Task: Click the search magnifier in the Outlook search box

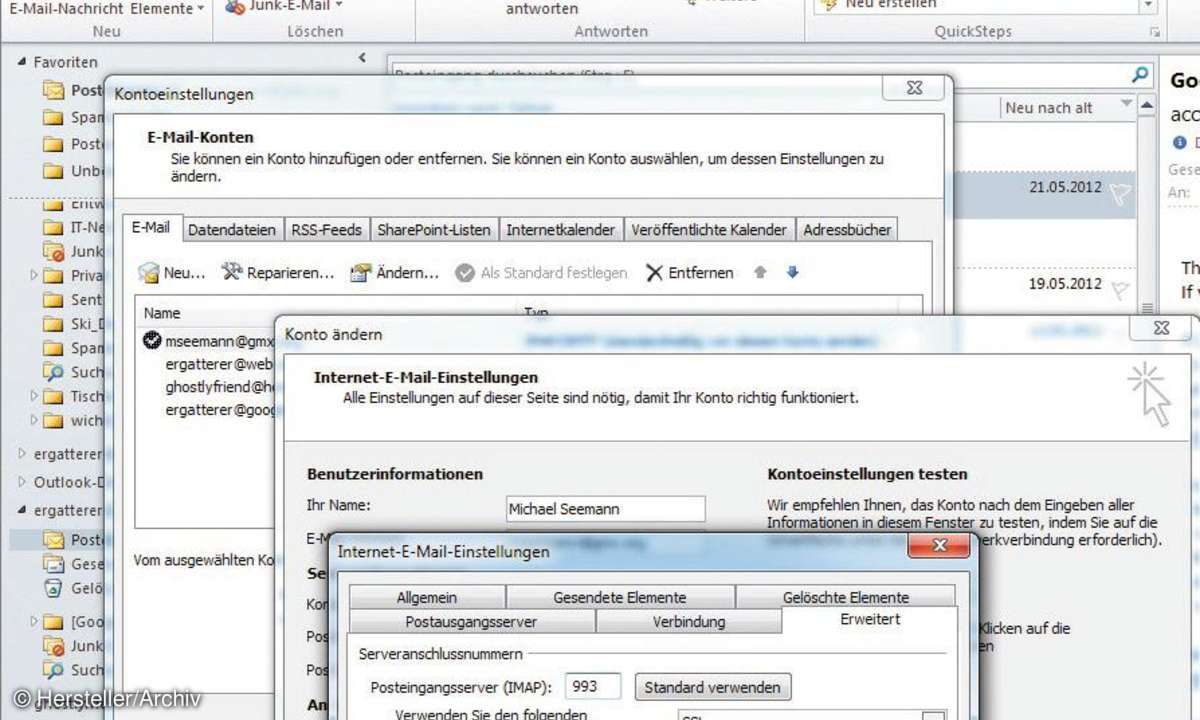Action: point(1140,74)
